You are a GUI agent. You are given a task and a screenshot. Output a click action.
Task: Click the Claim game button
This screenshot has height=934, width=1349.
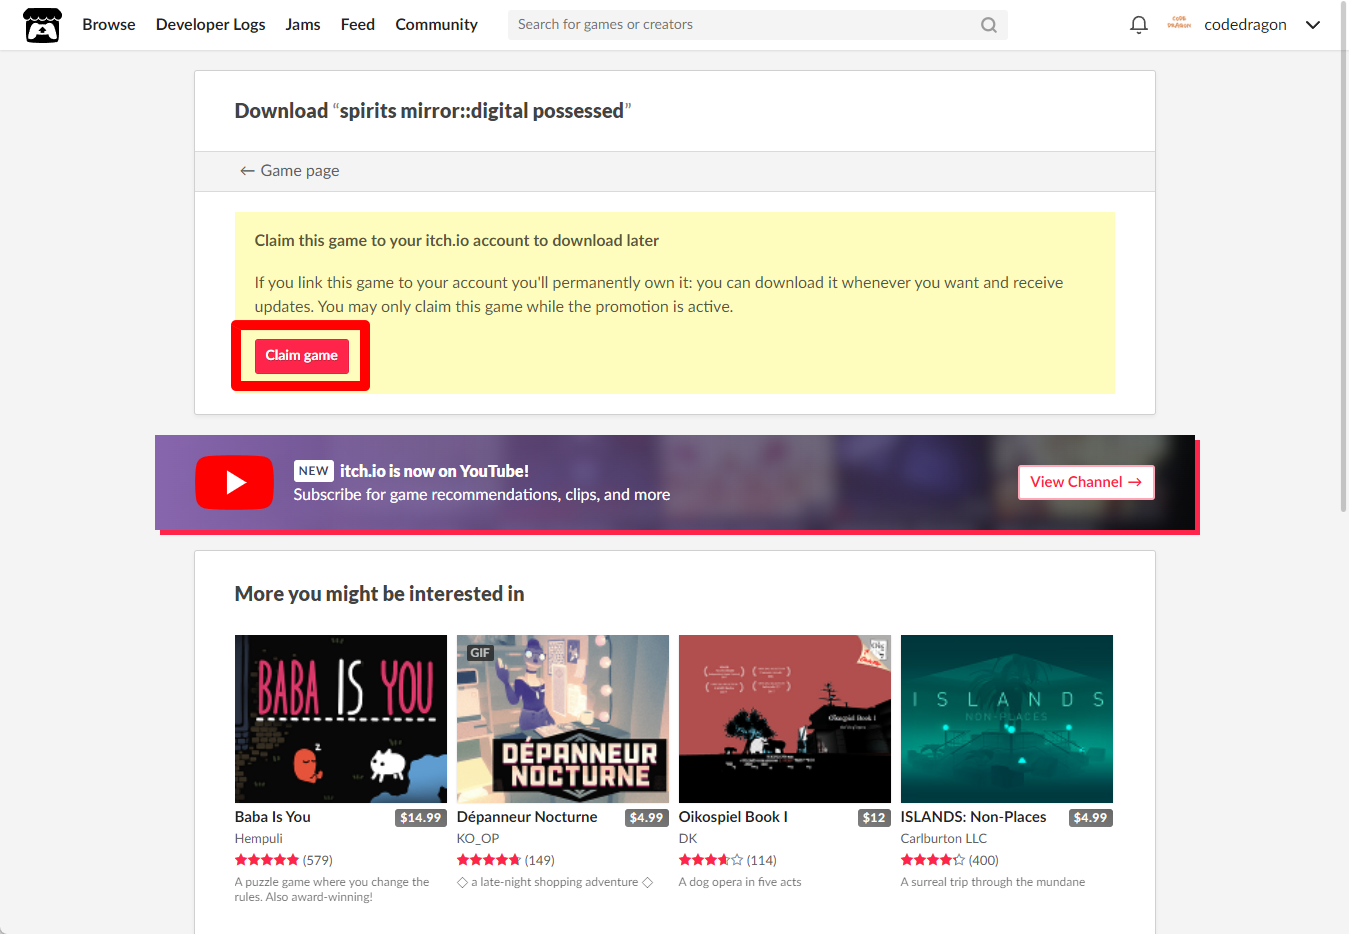301,356
